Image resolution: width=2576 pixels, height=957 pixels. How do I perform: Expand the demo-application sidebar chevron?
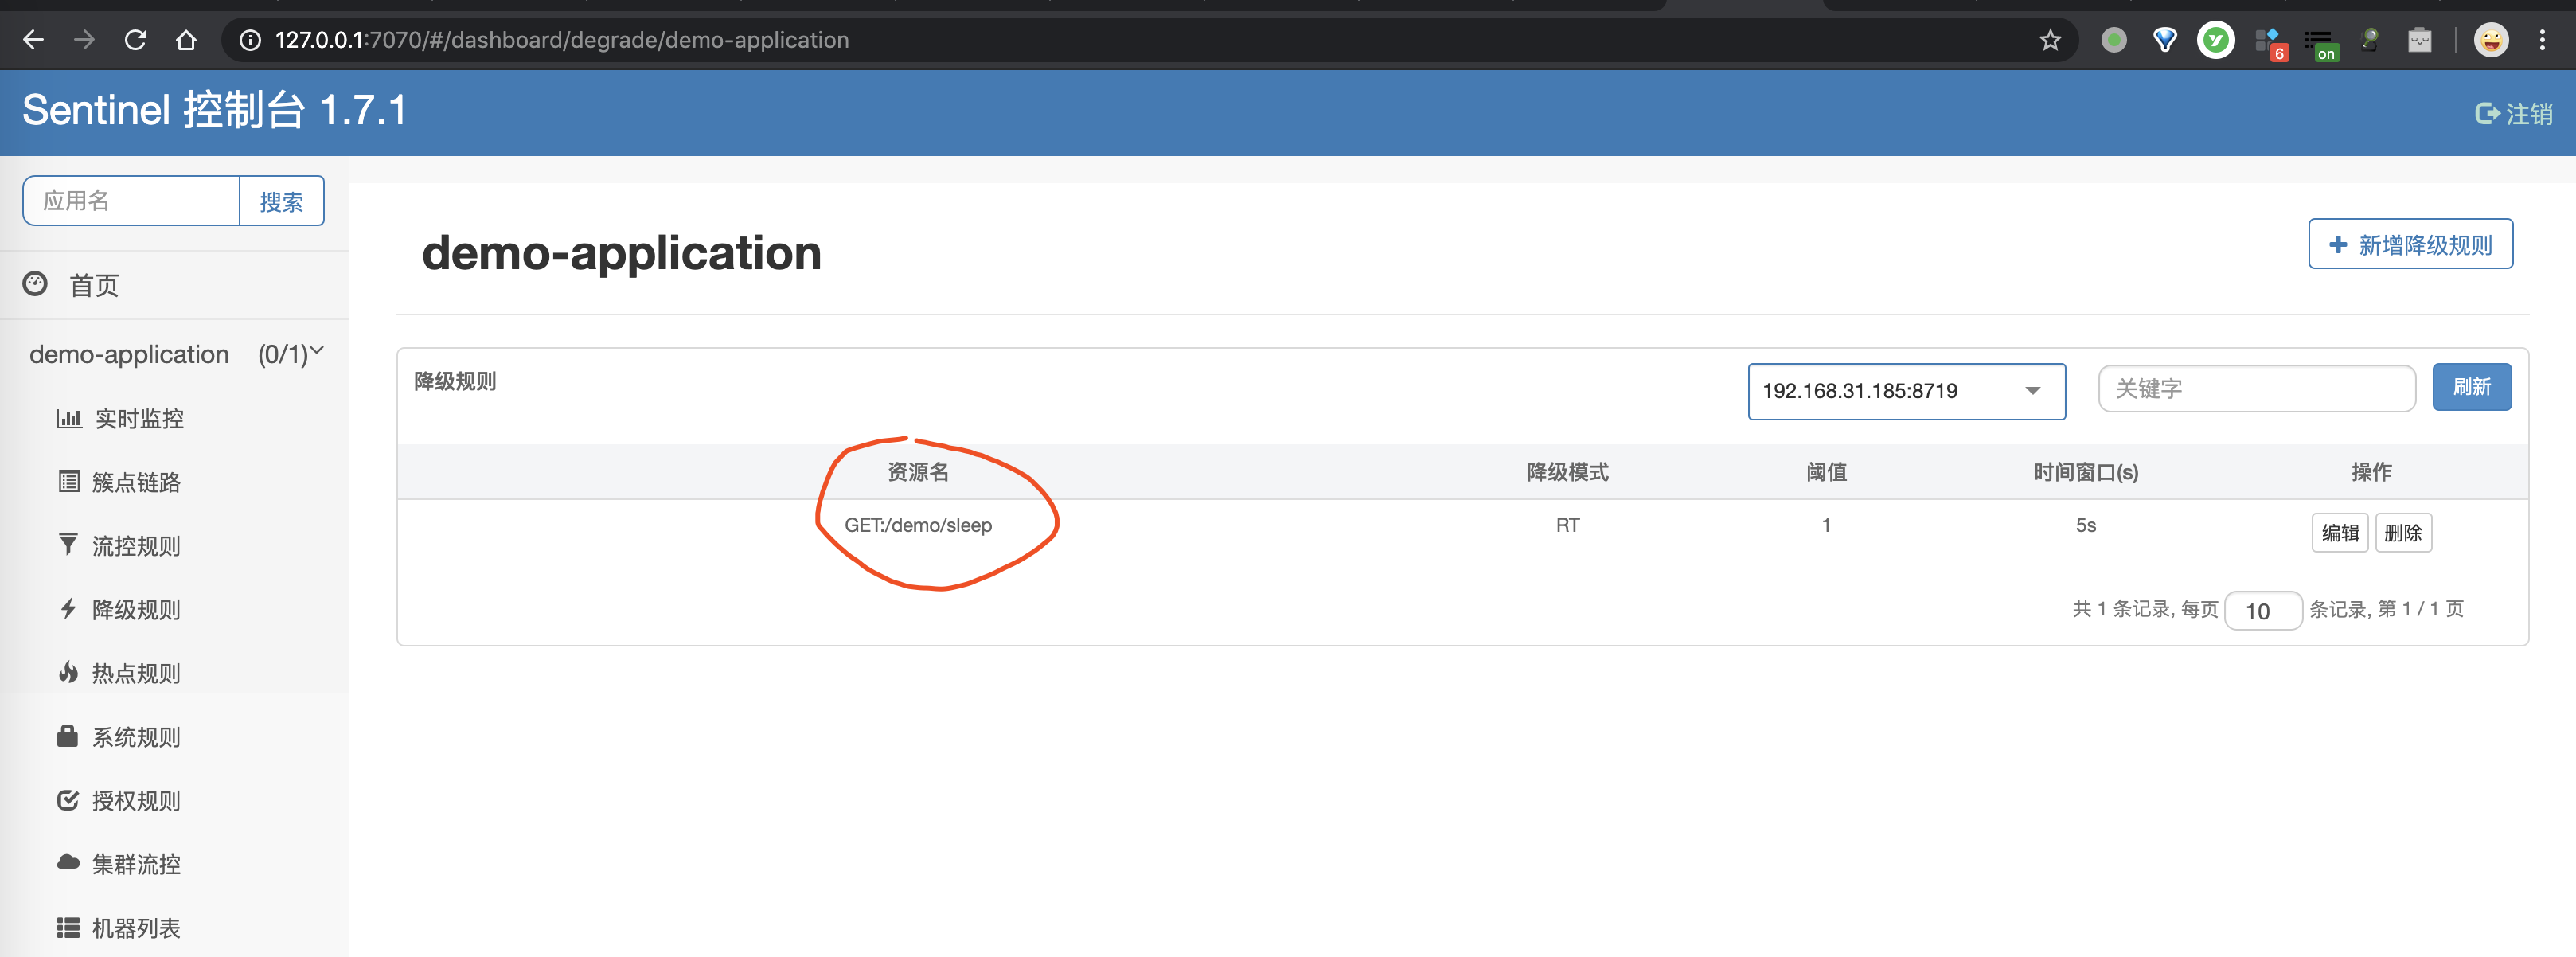click(x=317, y=350)
